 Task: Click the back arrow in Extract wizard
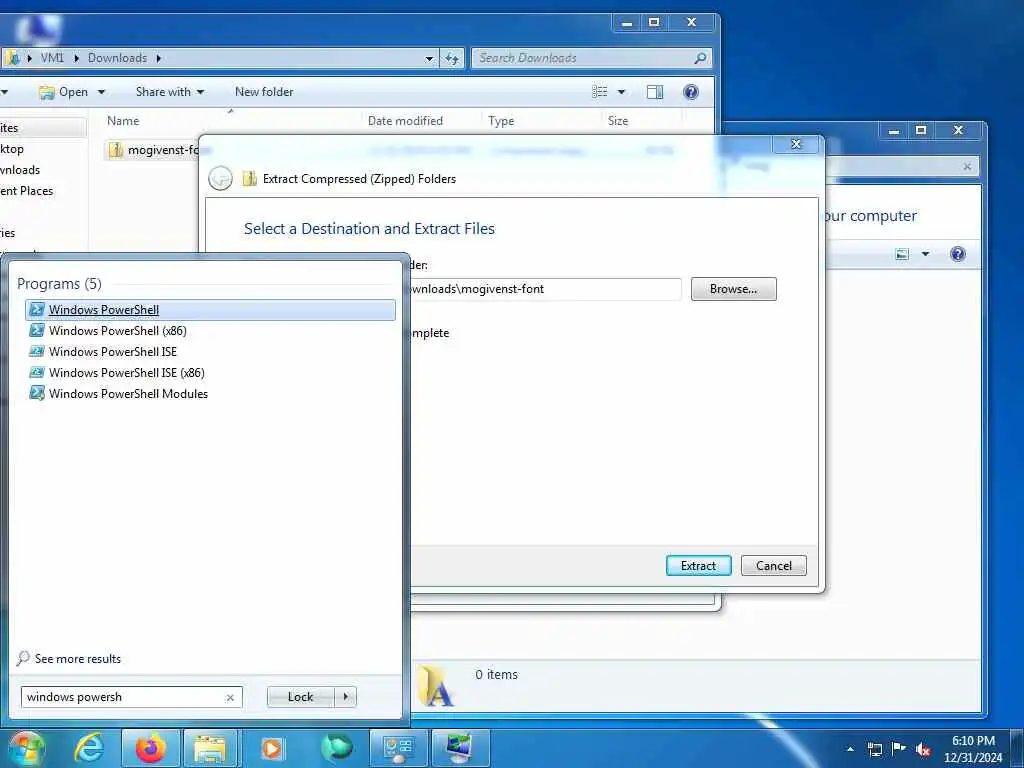(221, 178)
